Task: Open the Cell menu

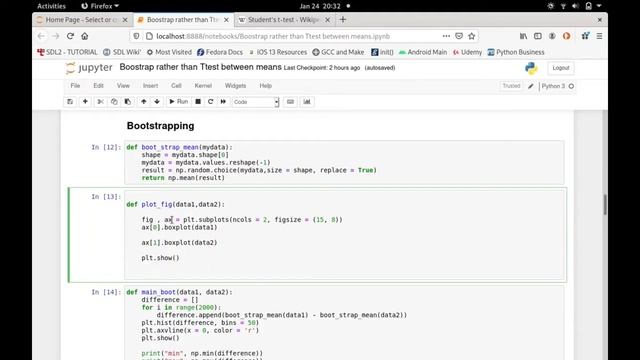Action: click(x=176, y=86)
